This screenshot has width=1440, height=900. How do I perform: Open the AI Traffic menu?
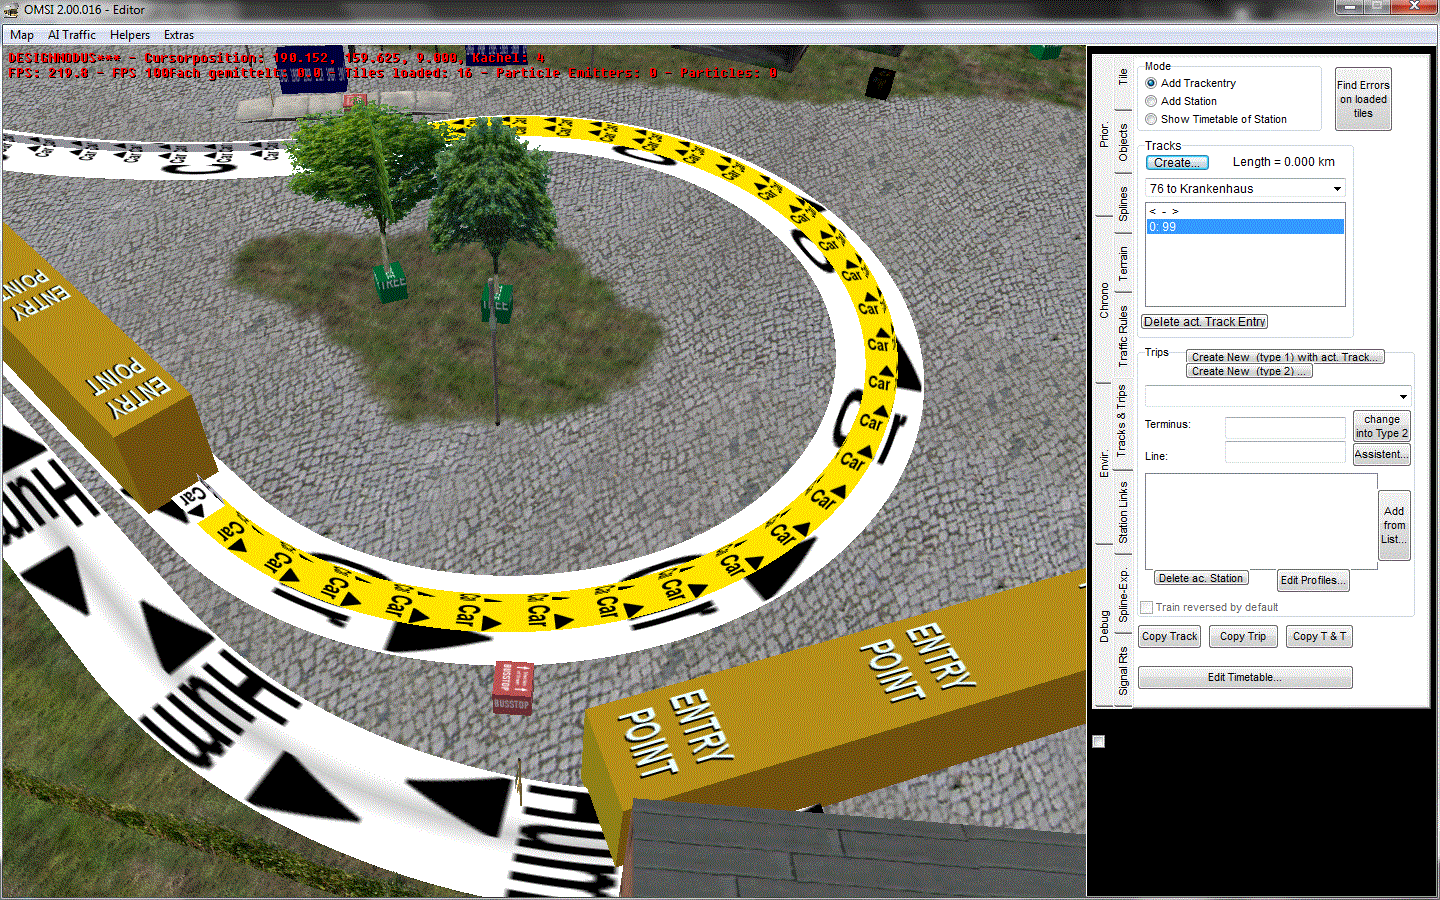pyautogui.click(x=72, y=35)
